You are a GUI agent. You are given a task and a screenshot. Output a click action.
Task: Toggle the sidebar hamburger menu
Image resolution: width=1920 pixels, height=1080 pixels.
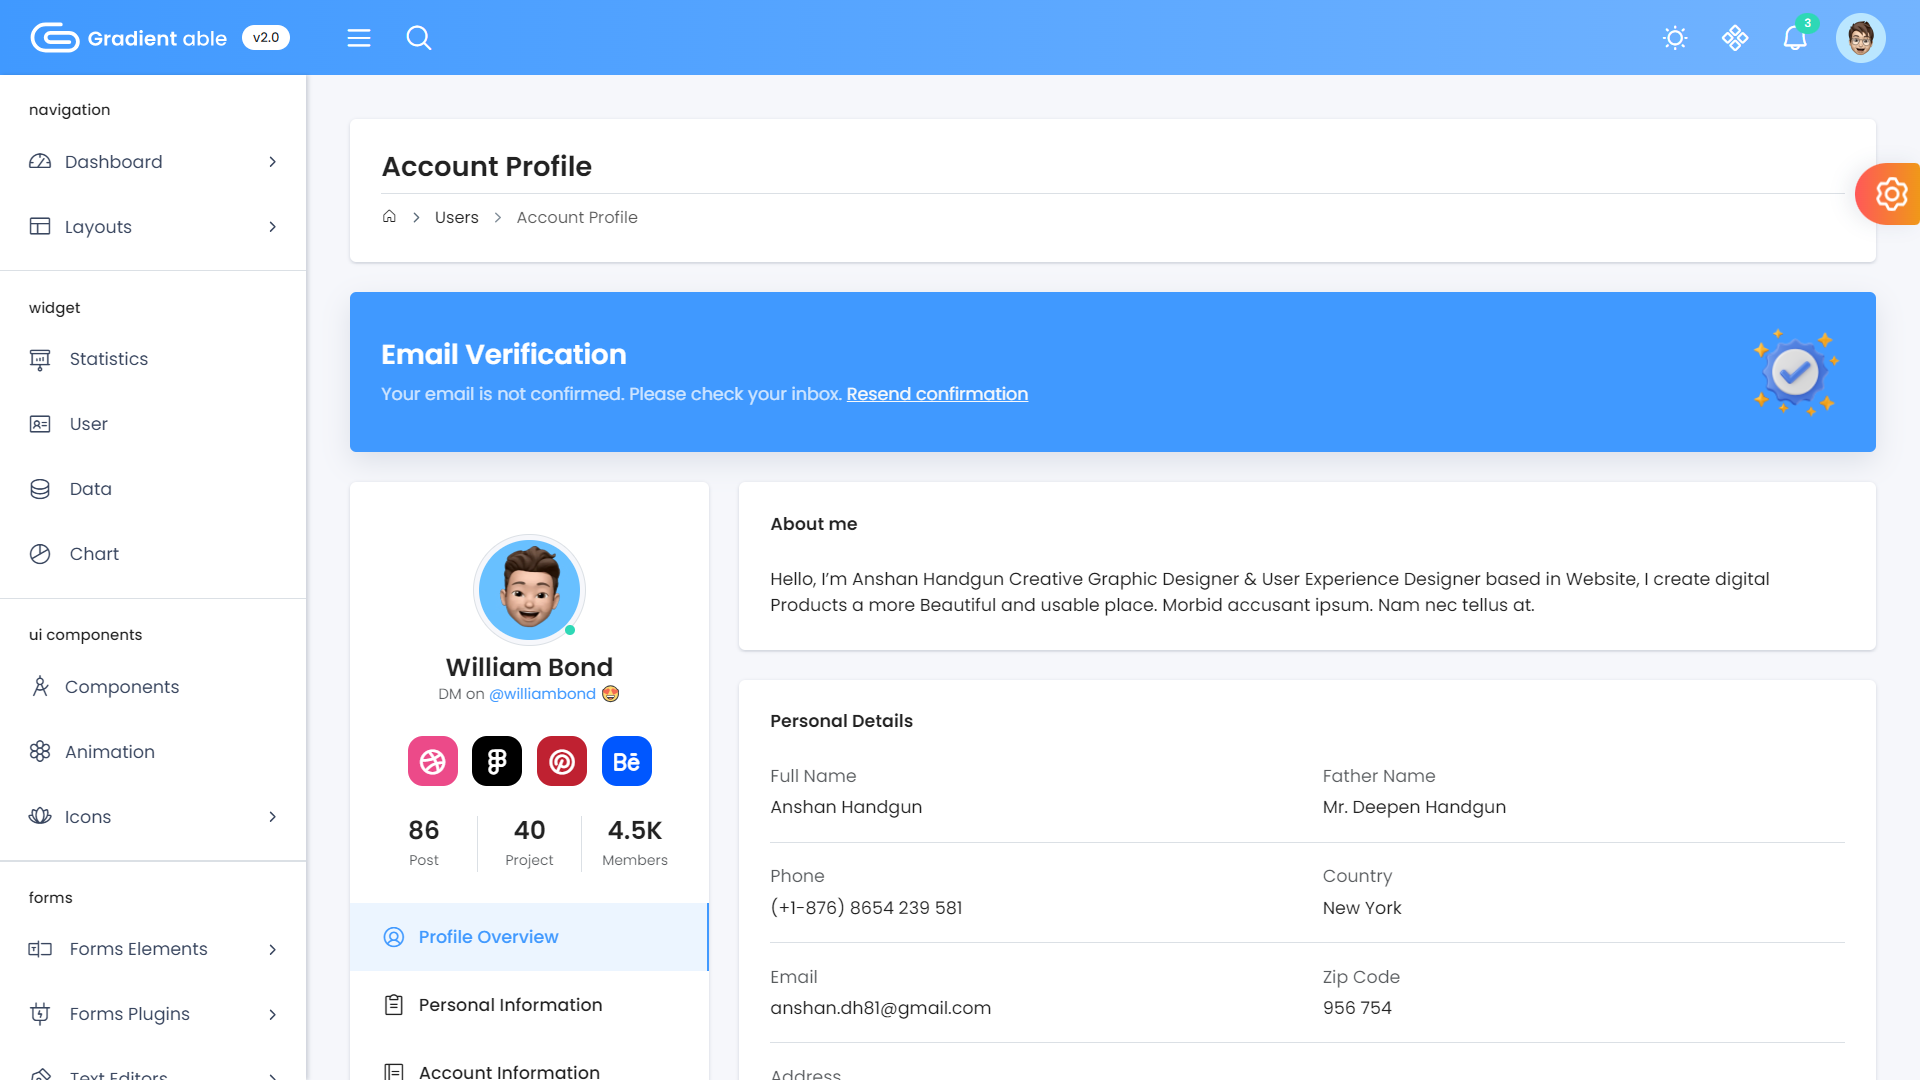click(x=359, y=38)
